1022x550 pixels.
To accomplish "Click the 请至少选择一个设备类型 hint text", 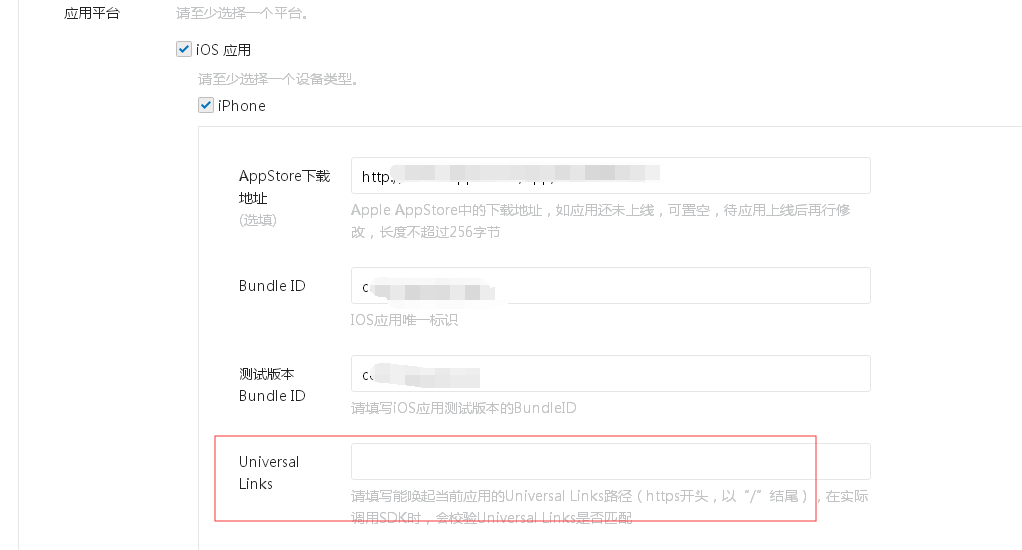I will click(x=278, y=80).
